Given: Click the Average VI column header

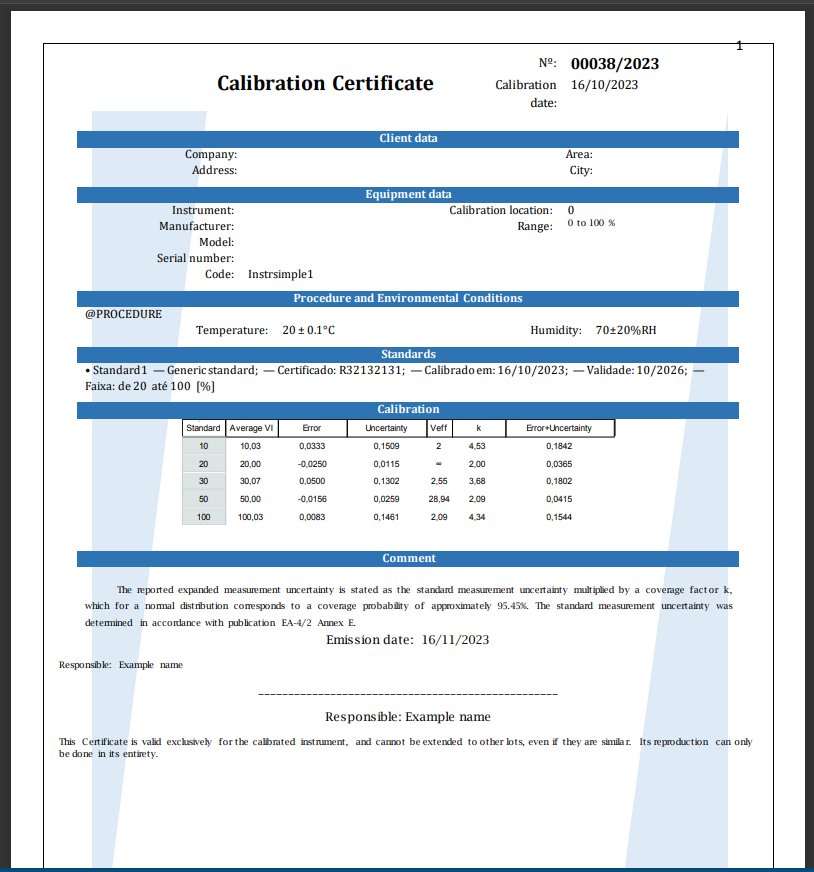Looking at the screenshot, I should [251, 428].
